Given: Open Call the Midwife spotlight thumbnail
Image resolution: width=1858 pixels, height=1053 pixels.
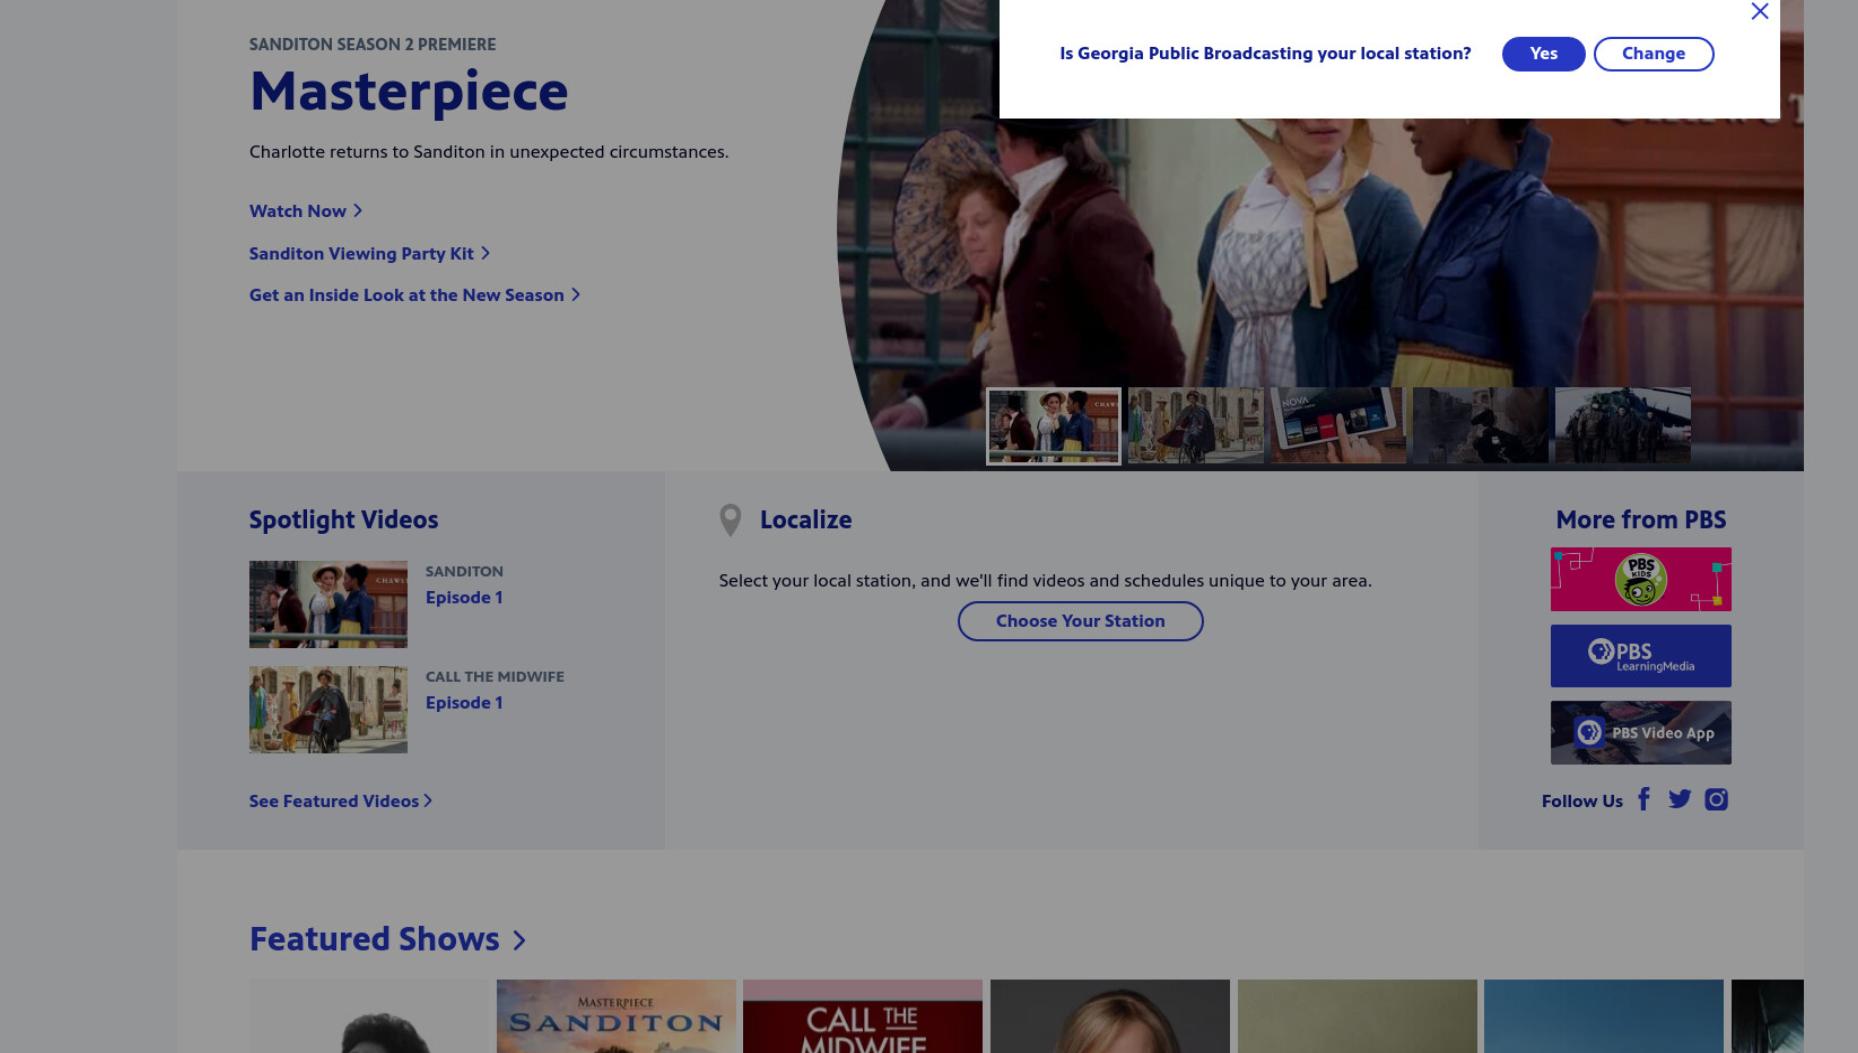Looking at the screenshot, I should pos(328,709).
